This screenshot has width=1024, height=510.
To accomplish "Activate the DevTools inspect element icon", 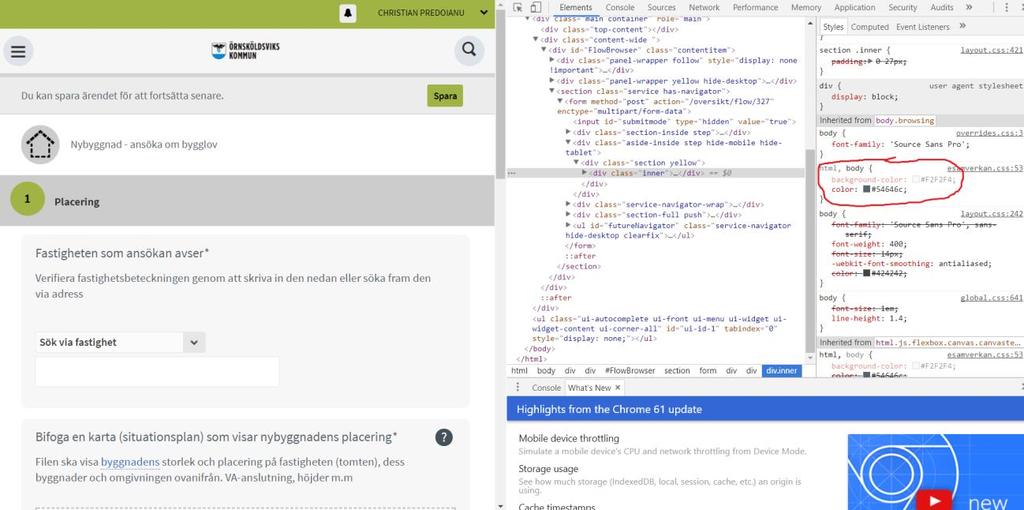I will tap(518, 8).
